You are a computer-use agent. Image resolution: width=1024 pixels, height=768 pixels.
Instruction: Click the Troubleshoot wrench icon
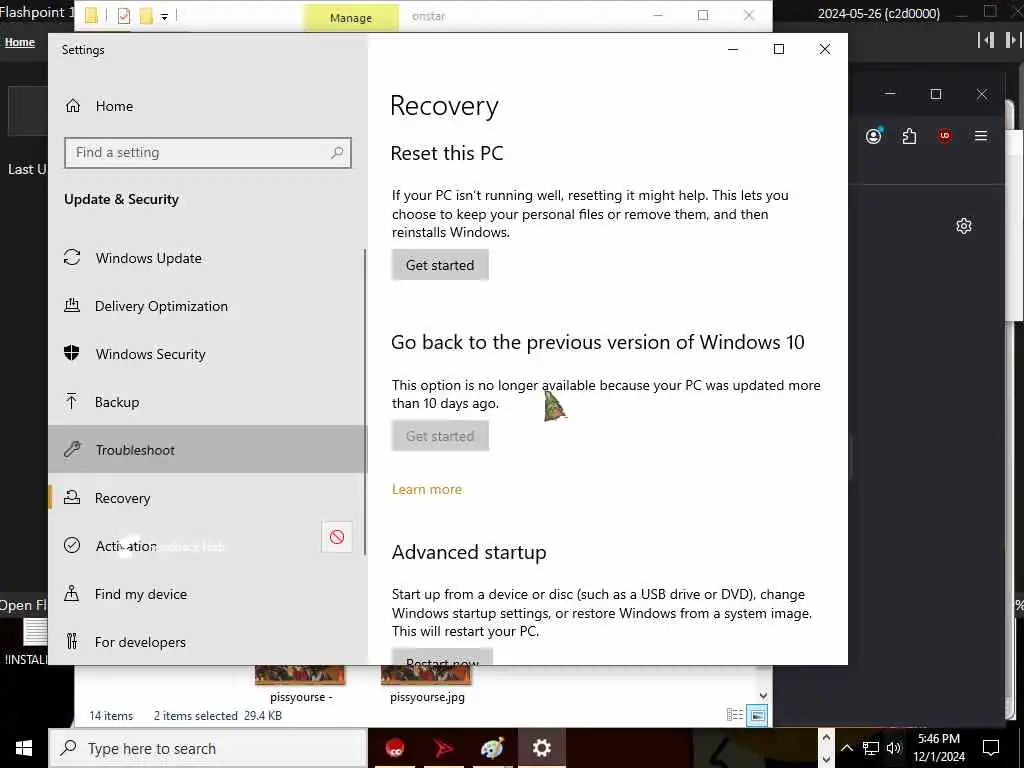click(x=72, y=449)
